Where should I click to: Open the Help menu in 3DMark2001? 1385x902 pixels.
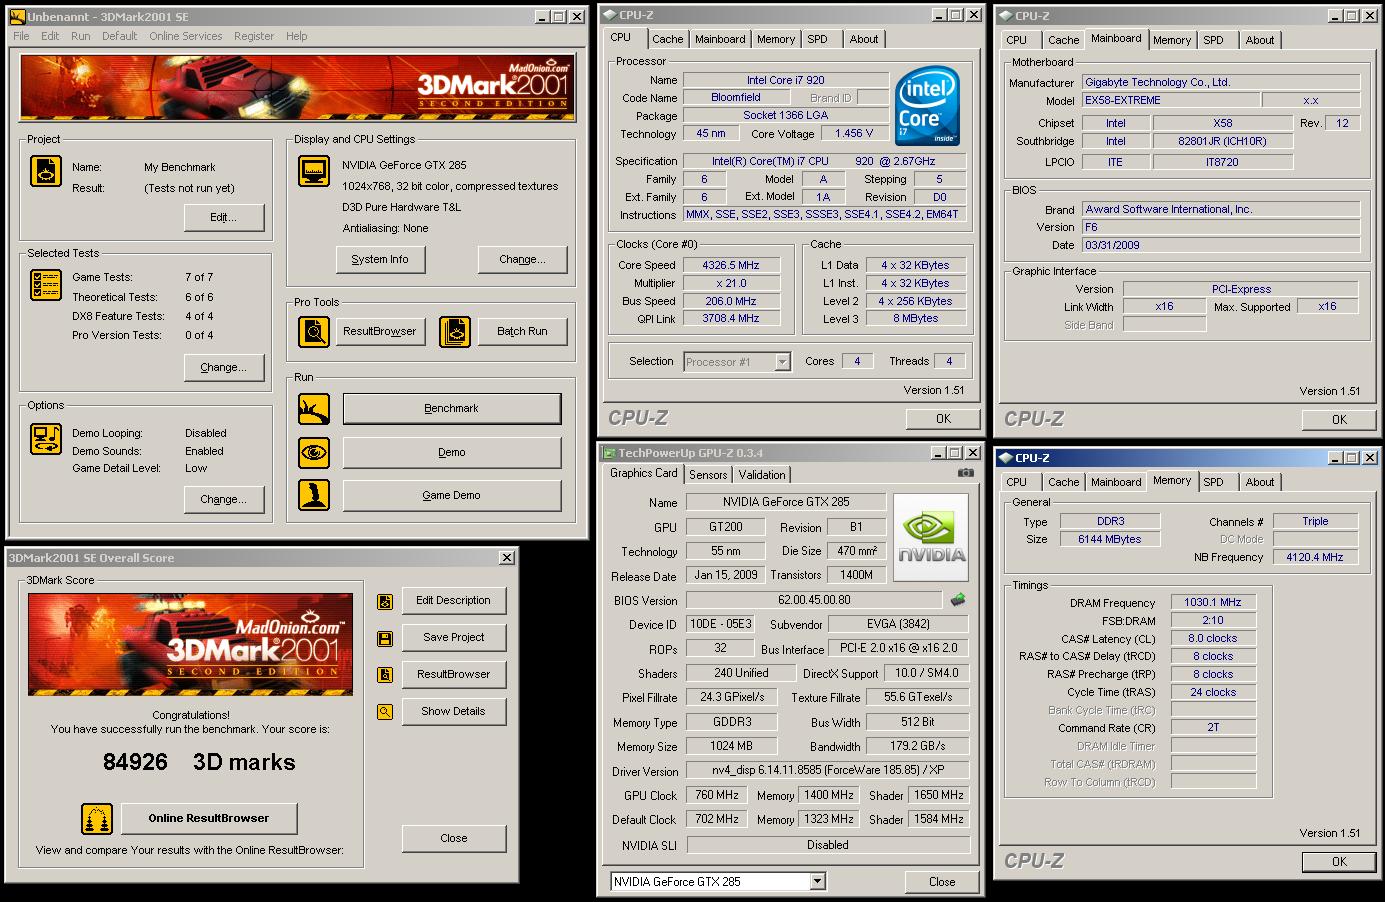(x=297, y=36)
